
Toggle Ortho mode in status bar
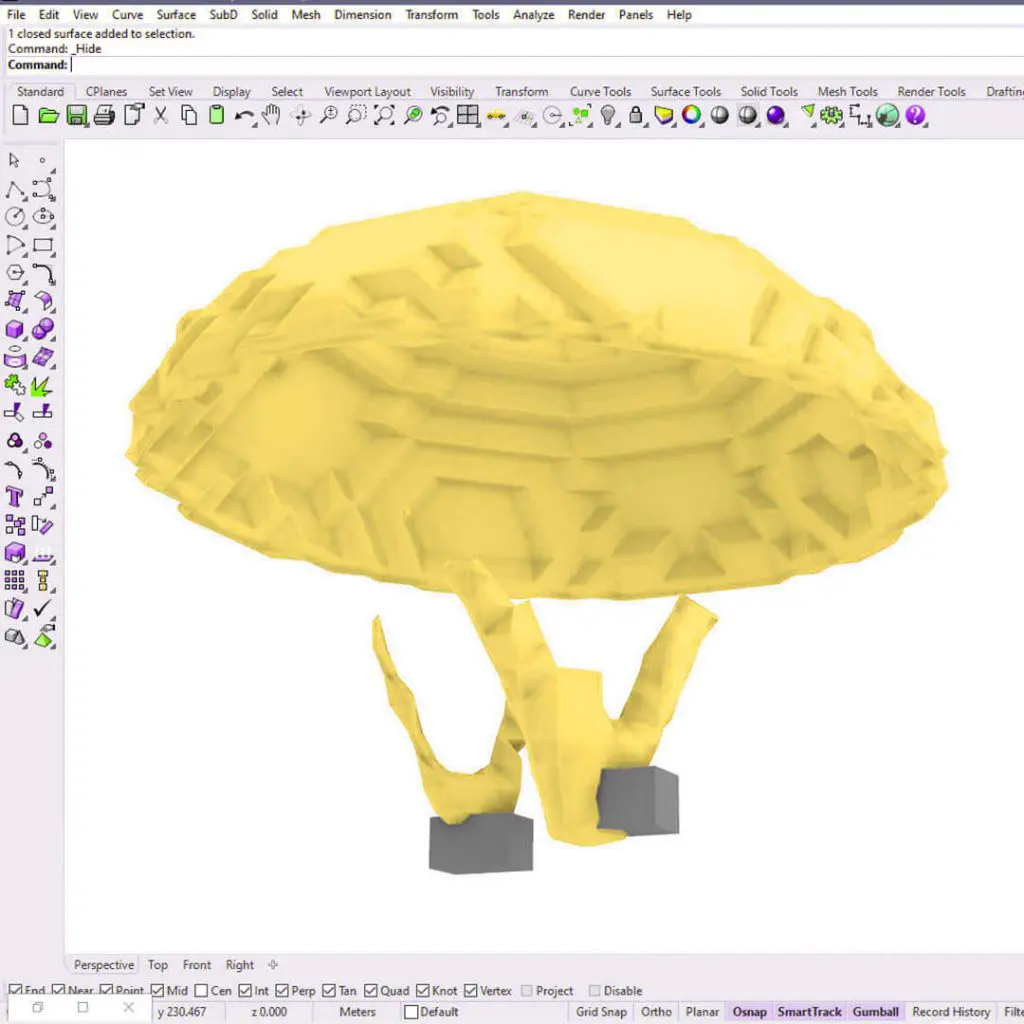(x=656, y=1012)
